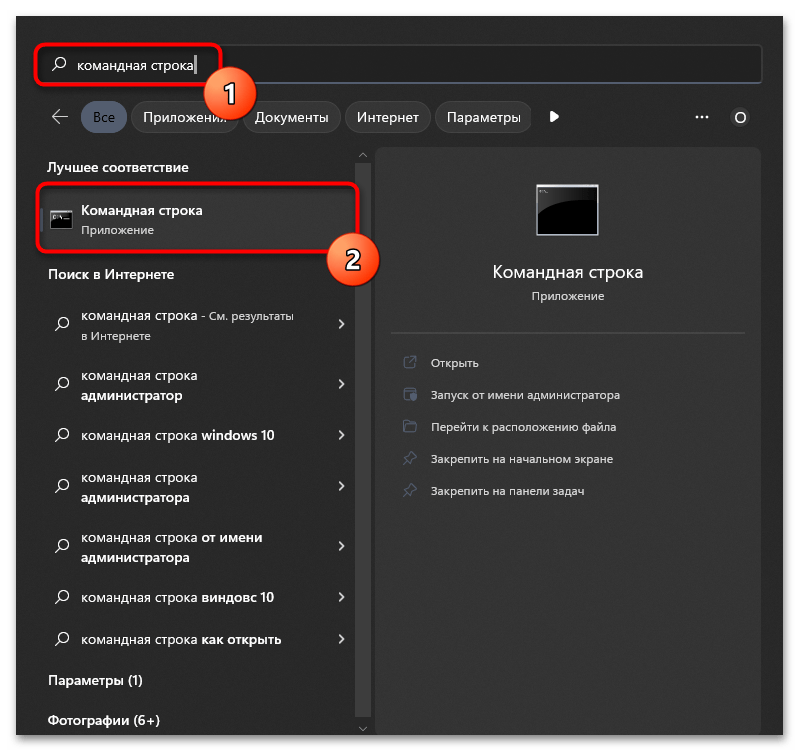
Task: Click search icon beside 'См. результаты в Интернете'
Action: [62, 324]
